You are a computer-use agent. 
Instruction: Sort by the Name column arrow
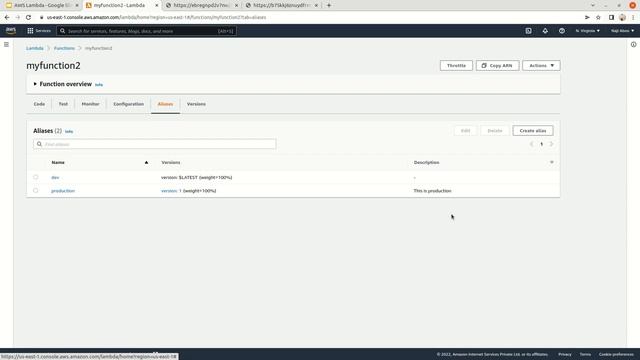pyautogui.click(x=146, y=162)
